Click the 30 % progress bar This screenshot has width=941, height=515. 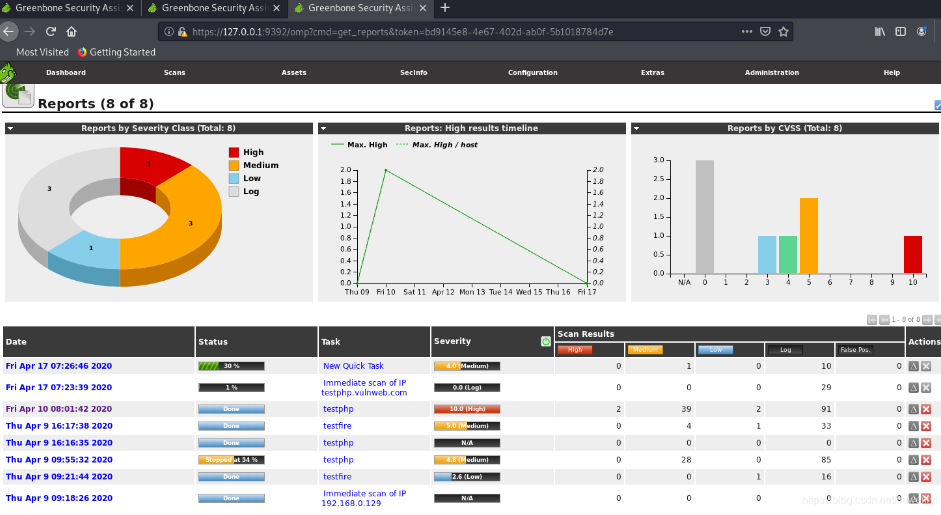coord(231,366)
